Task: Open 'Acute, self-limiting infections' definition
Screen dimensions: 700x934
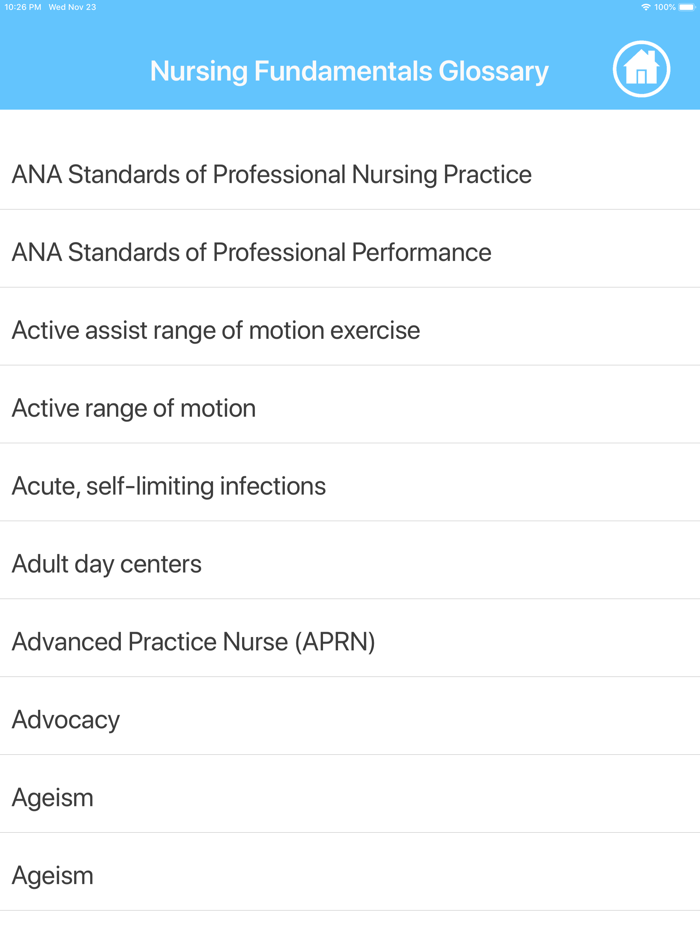Action: [168, 486]
